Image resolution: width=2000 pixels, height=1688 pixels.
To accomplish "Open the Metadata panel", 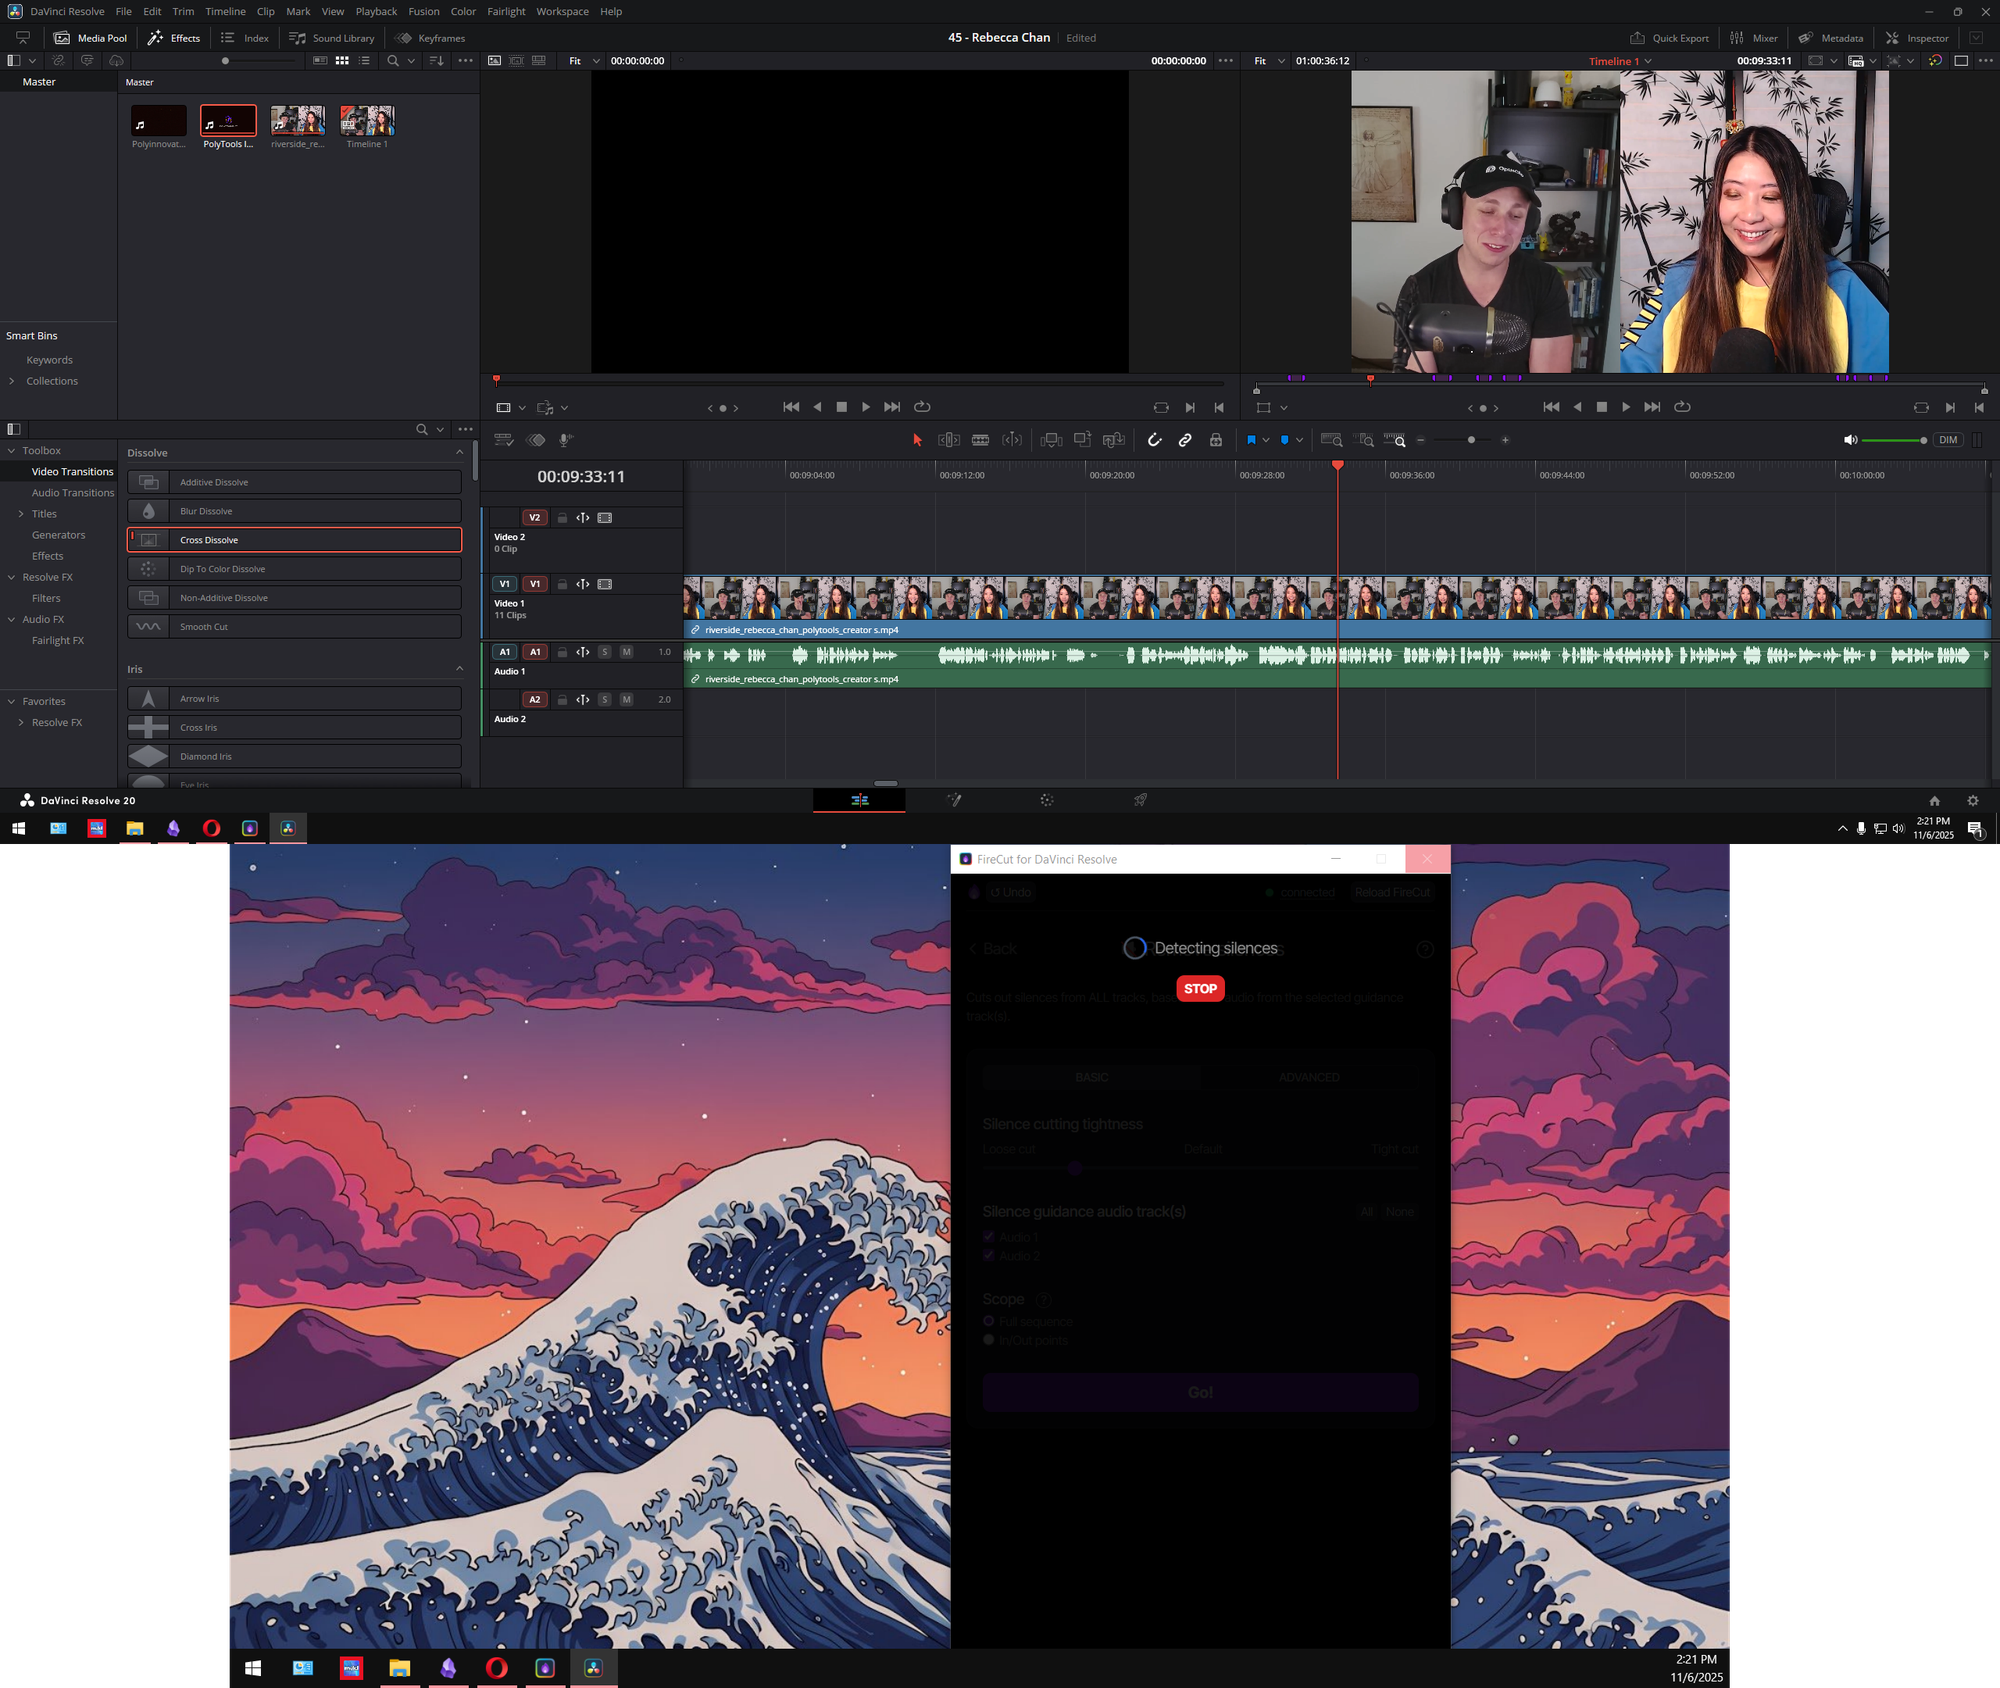I will pyautogui.click(x=1831, y=38).
